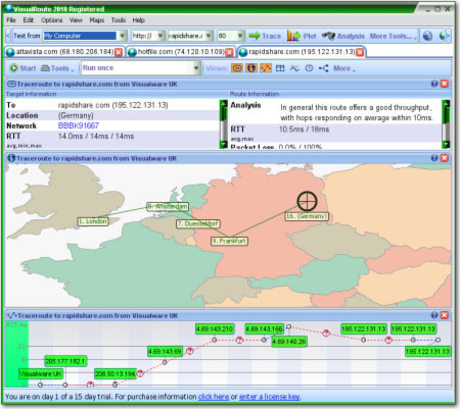Open the More Tools dropdown
This screenshot has width=460, height=409.
point(393,36)
